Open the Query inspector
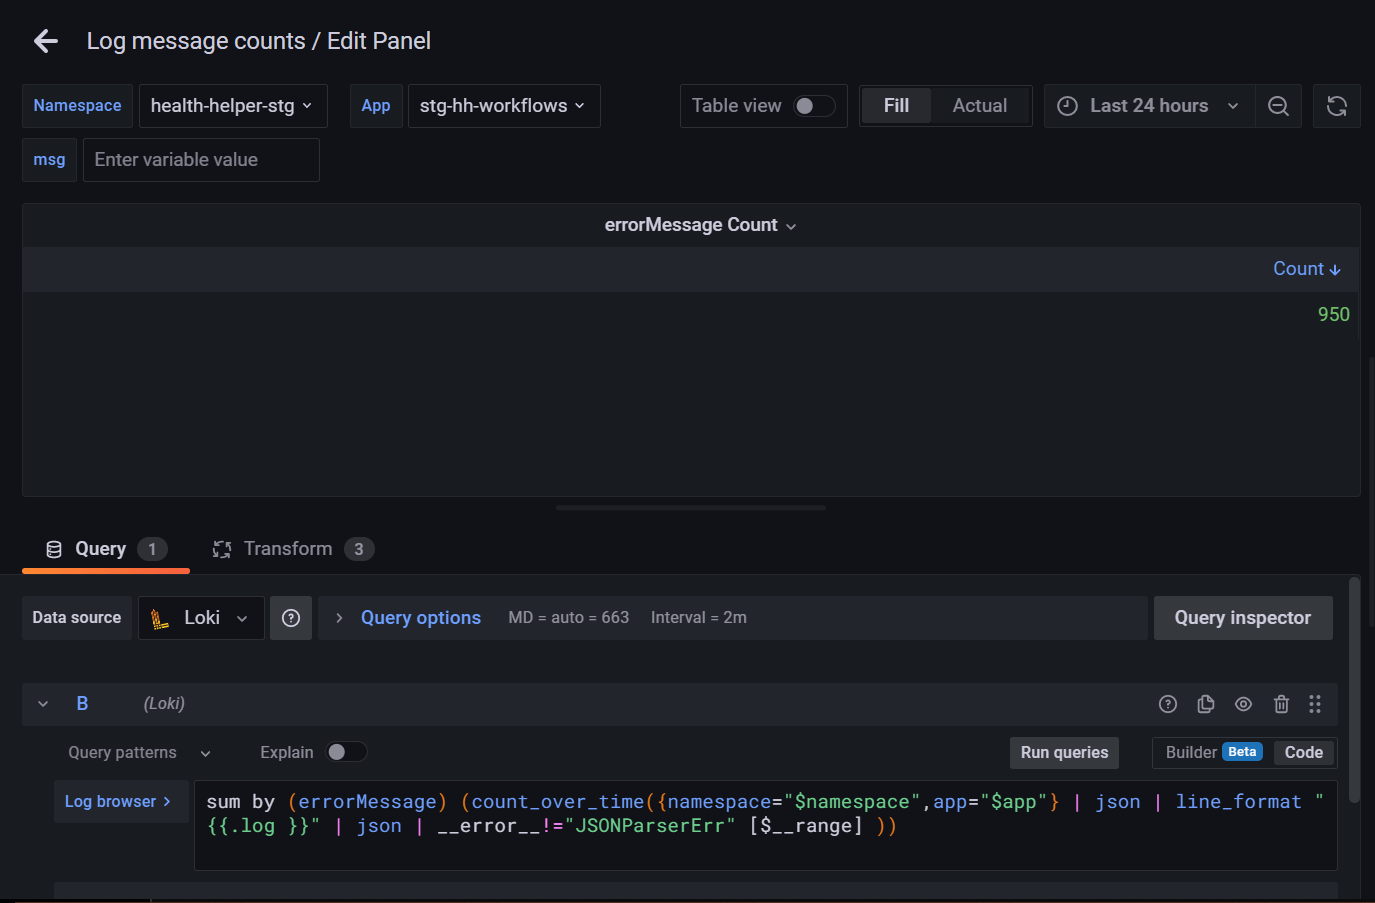 tap(1242, 618)
